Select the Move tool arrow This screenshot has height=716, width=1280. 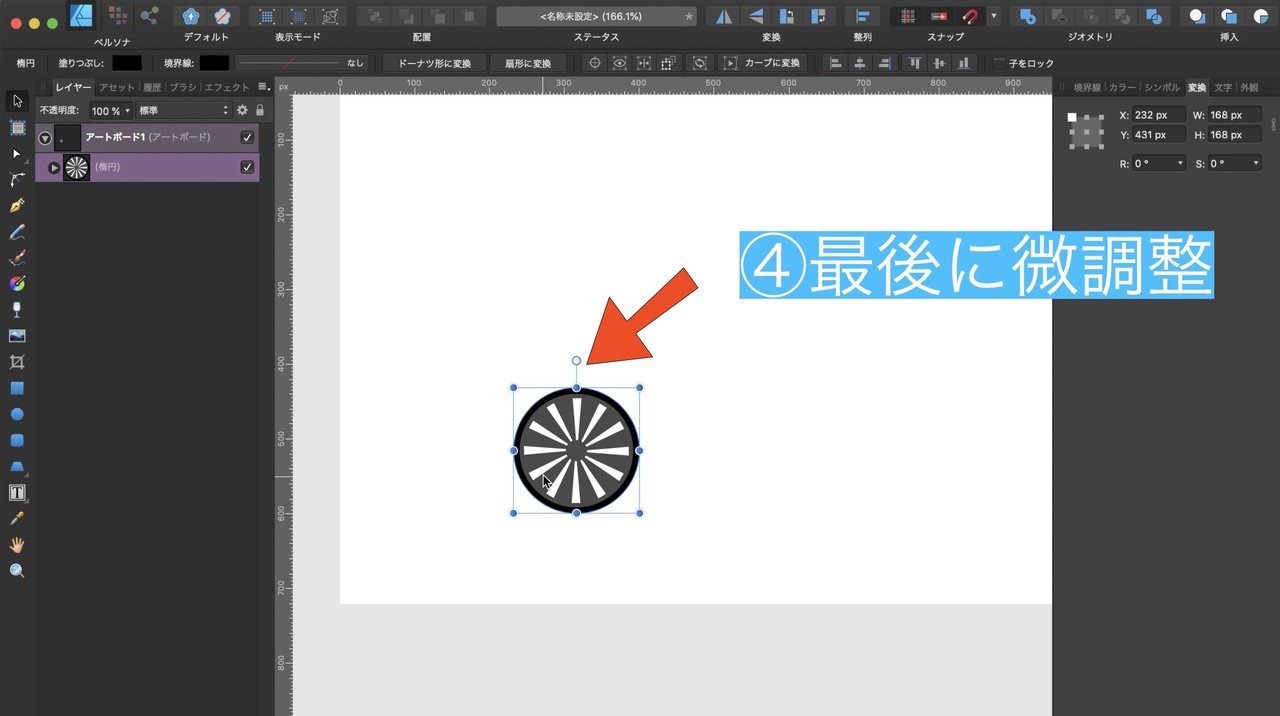17,101
